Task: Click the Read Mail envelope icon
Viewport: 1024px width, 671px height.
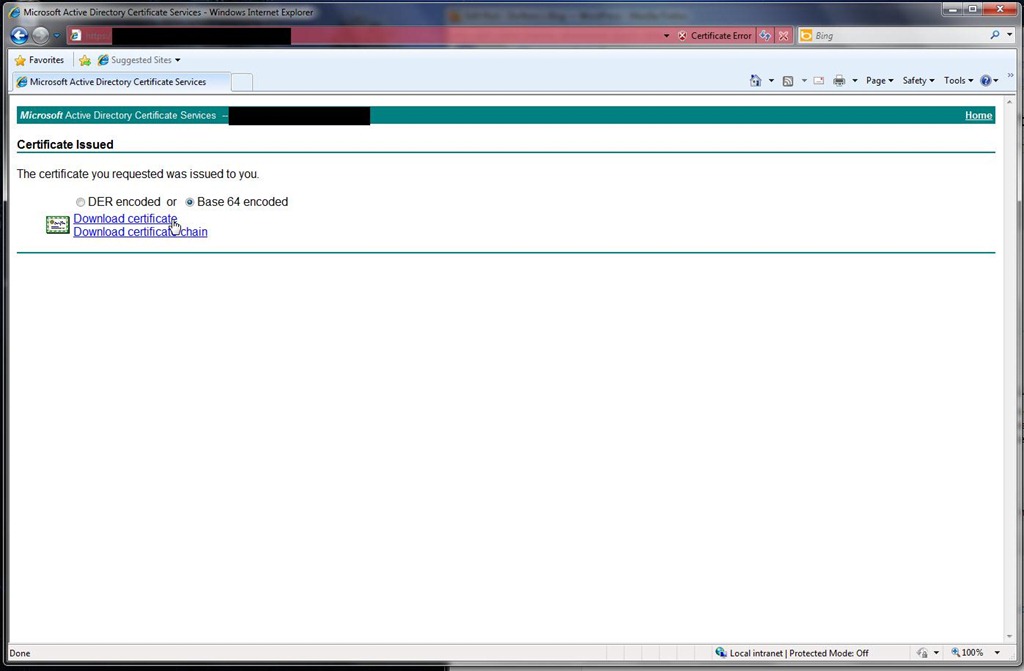Action: click(x=818, y=81)
